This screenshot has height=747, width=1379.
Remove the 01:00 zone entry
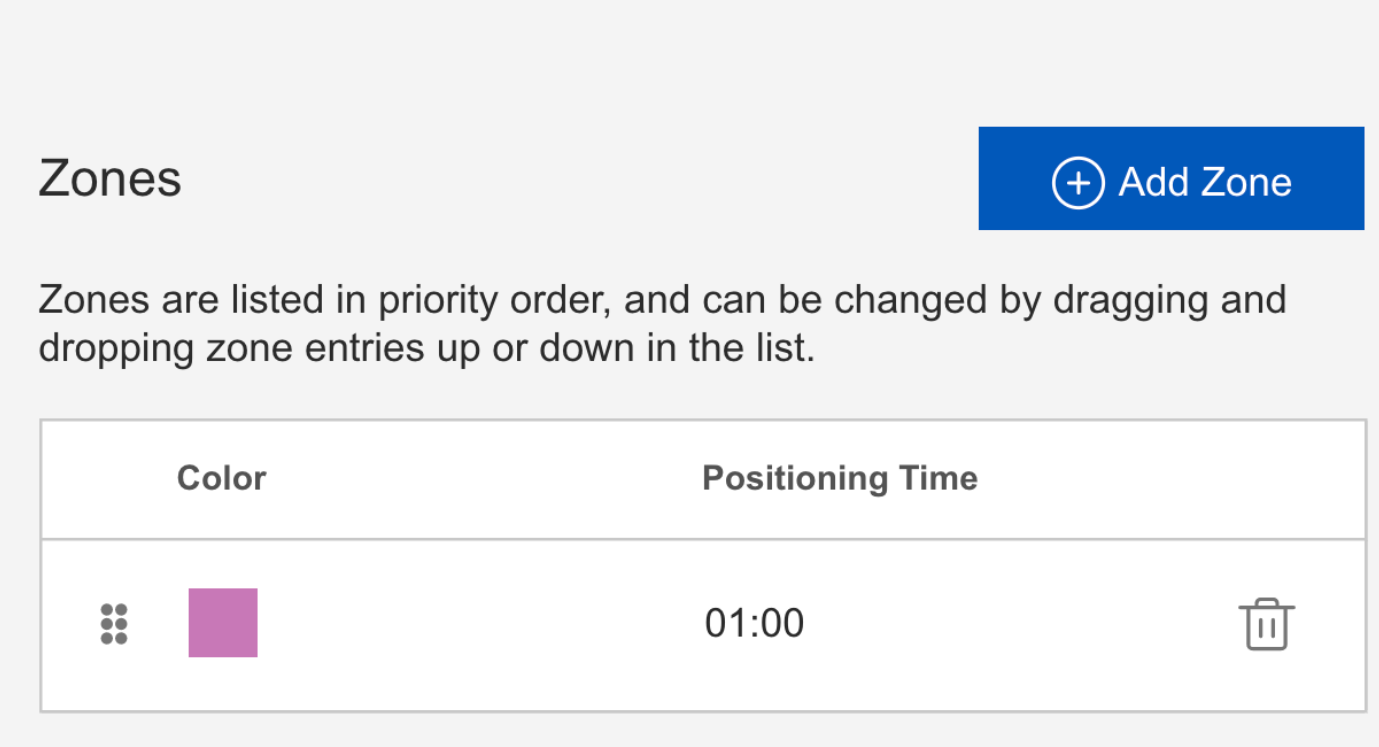pos(1266,624)
